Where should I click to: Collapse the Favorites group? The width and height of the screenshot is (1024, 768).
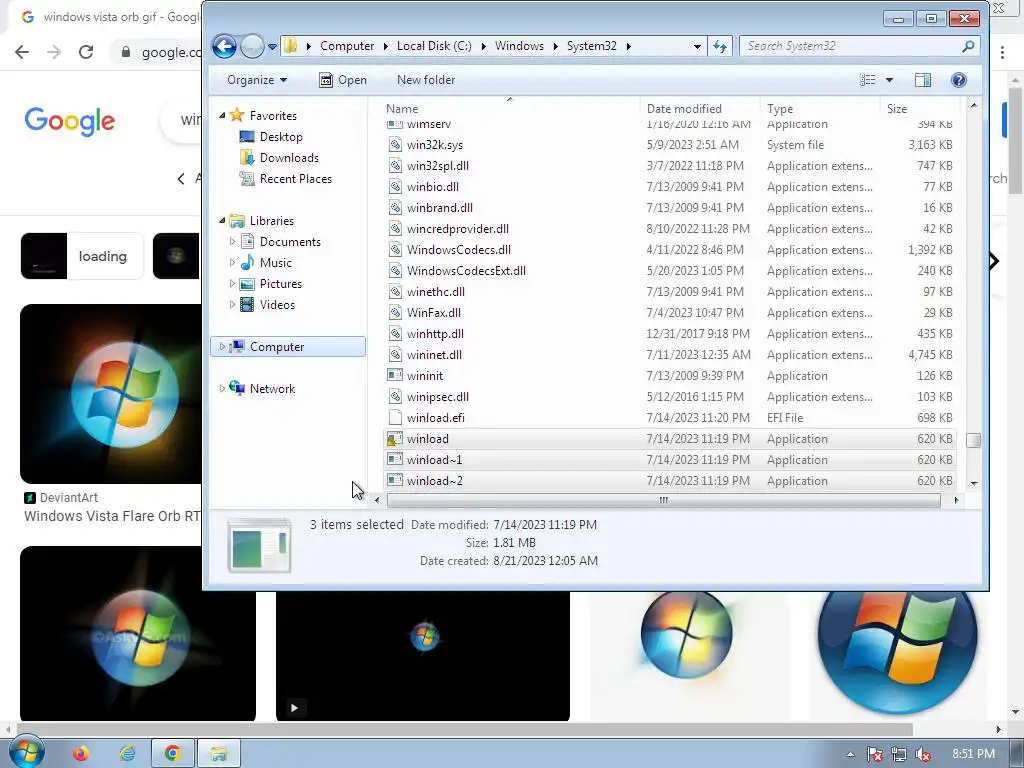coord(222,115)
